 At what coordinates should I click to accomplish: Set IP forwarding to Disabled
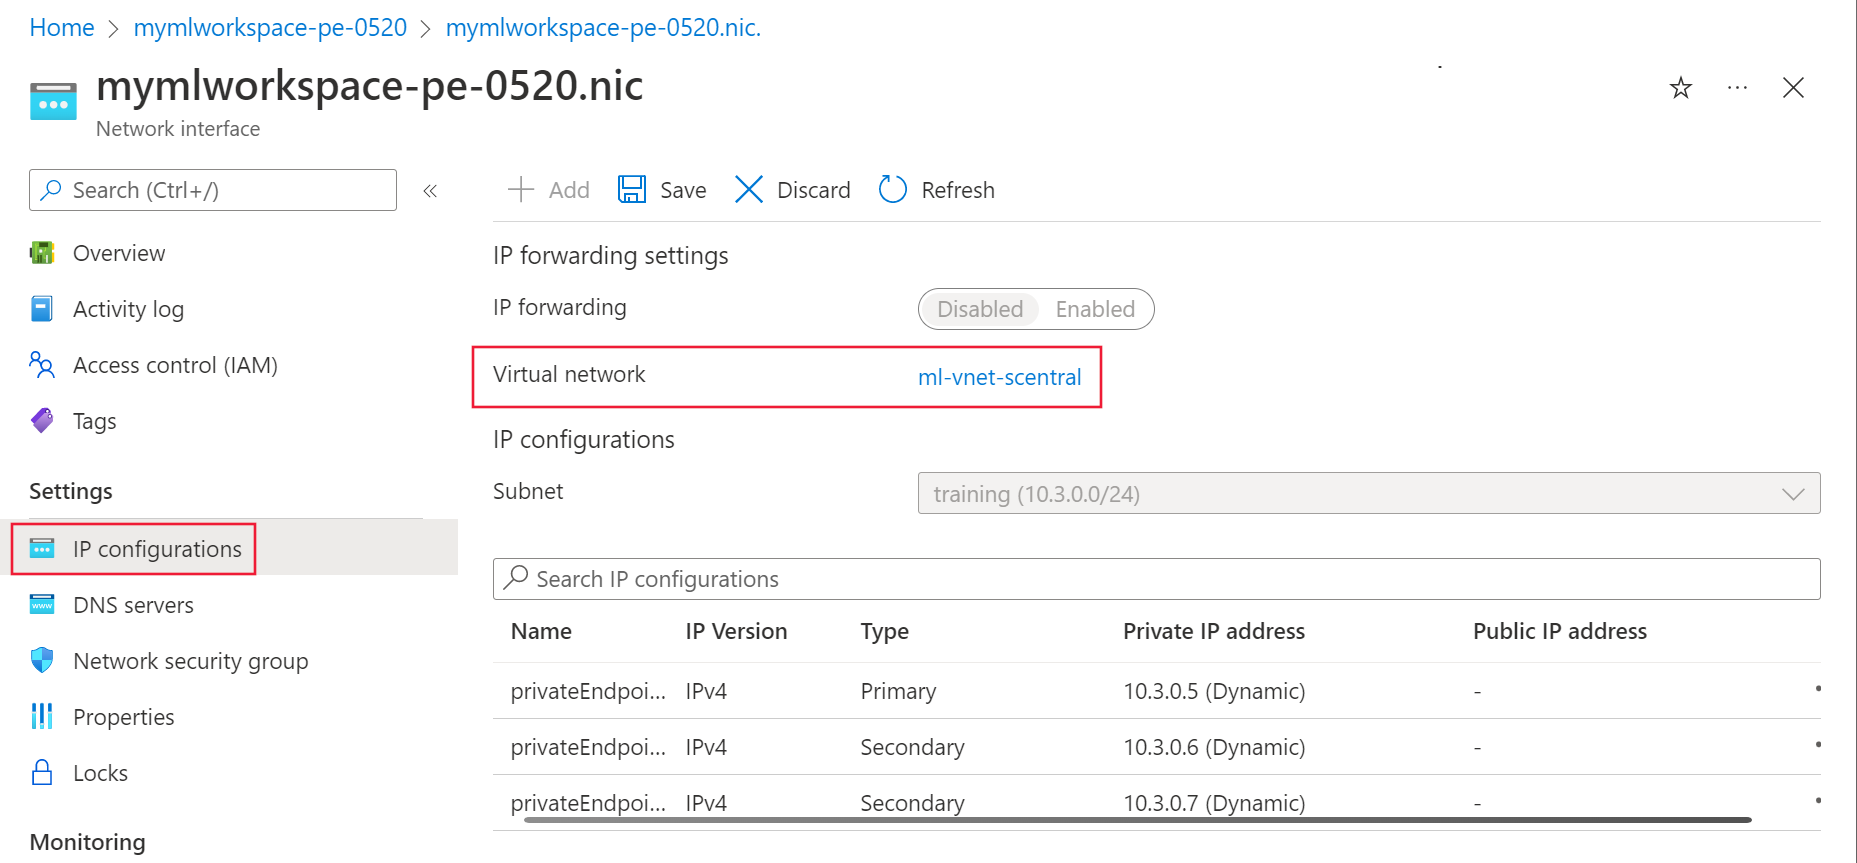pyautogui.click(x=979, y=309)
